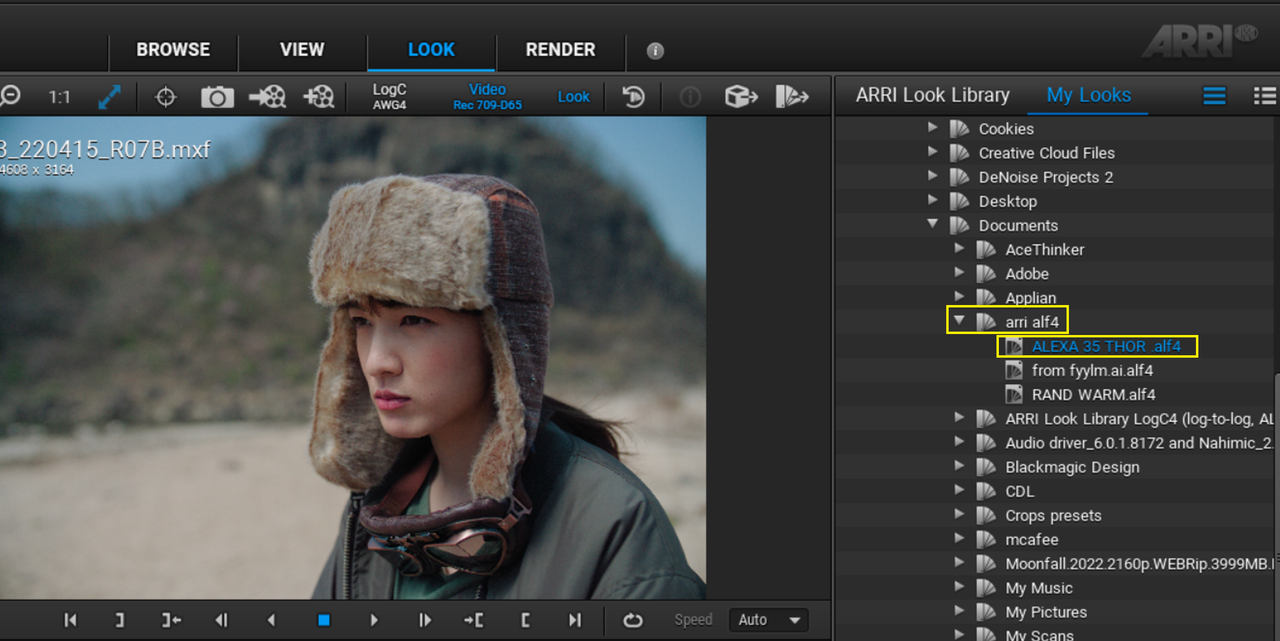This screenshot has height=641, width=1280.
Task: Expand the Cookies folder
Action: 933,128
